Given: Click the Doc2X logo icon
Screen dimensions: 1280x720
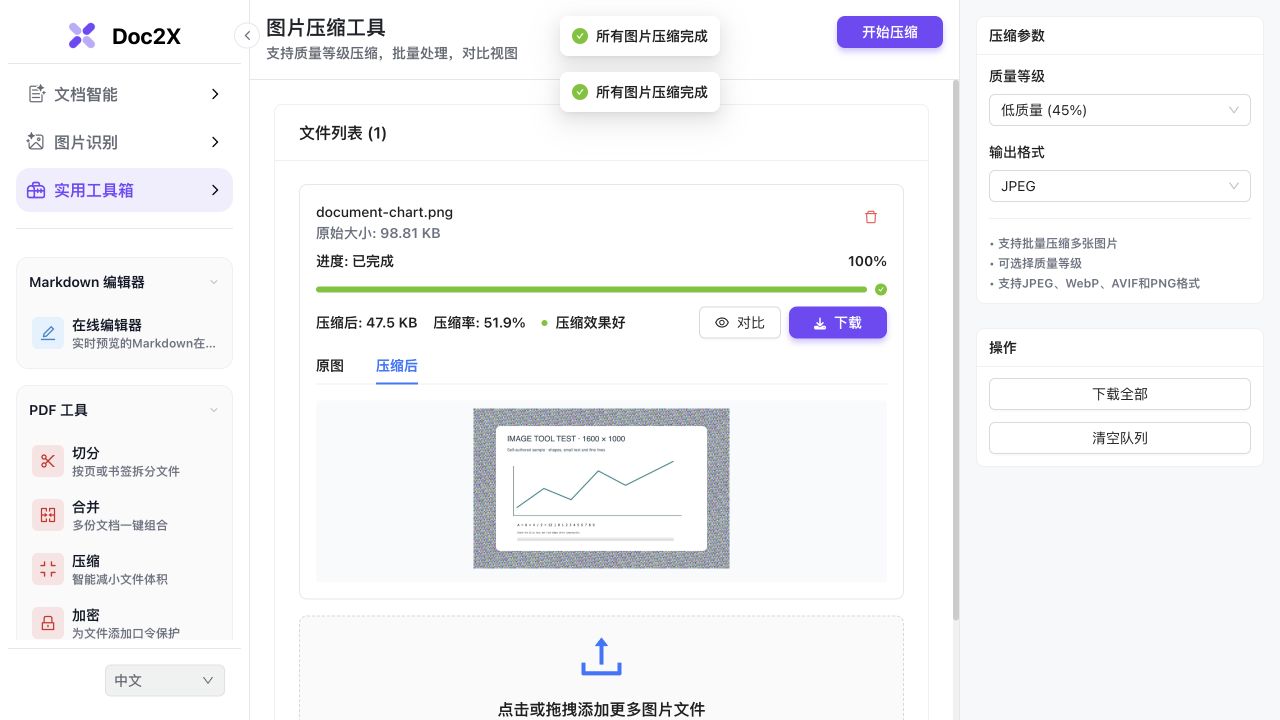Looking at the screenshot, I should click(82, 36).
